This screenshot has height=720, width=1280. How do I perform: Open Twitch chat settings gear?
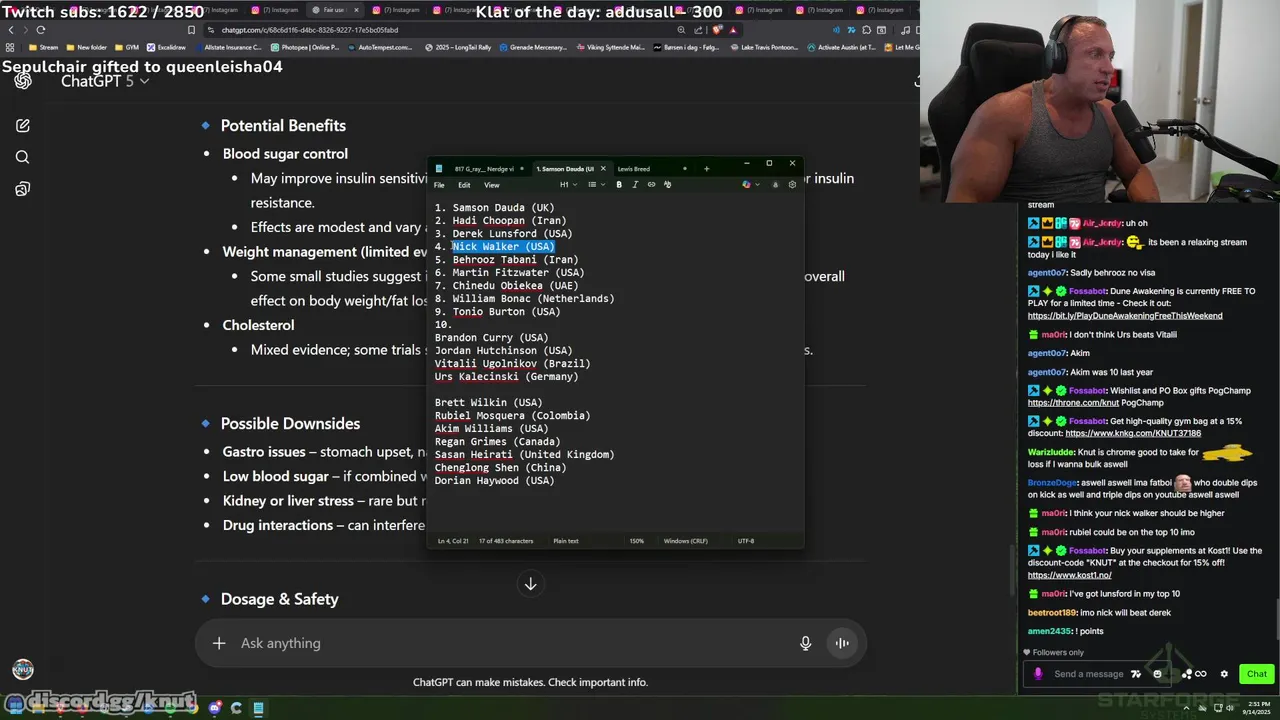tap(1223, 674)
